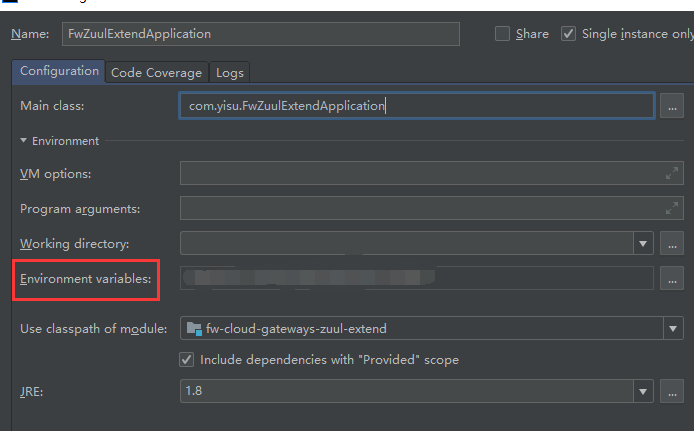Expand the Program arguments field editor
The image size is (694, 431).
[672, 209]
